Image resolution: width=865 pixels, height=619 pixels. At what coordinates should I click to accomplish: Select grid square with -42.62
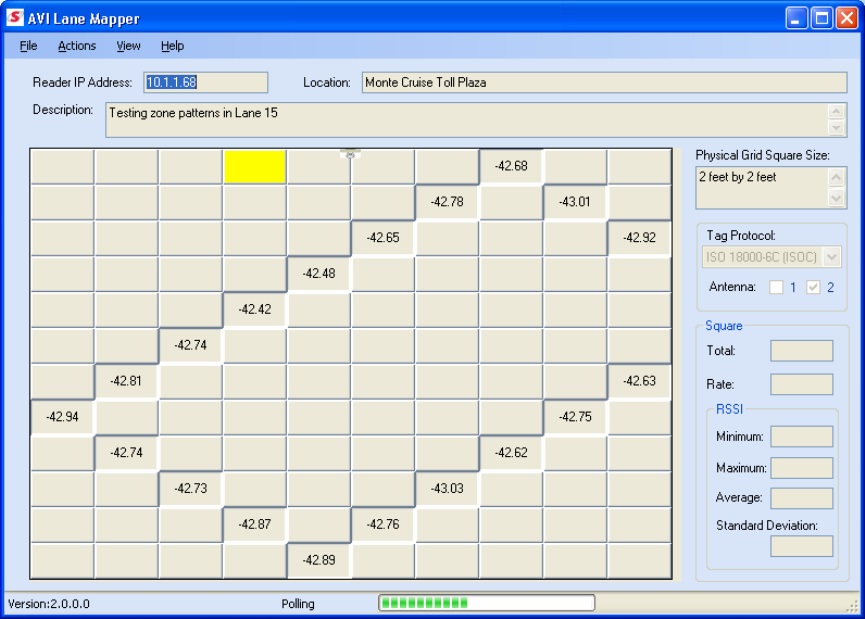[x=511, y=453]
